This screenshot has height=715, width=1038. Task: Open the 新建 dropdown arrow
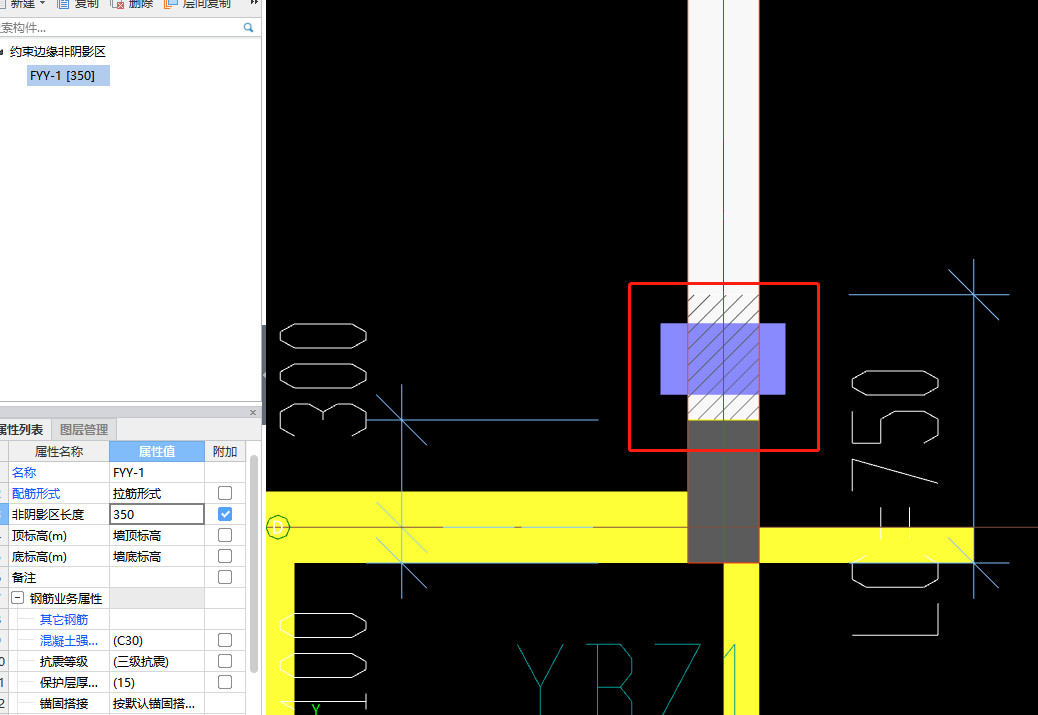point(43,3)
